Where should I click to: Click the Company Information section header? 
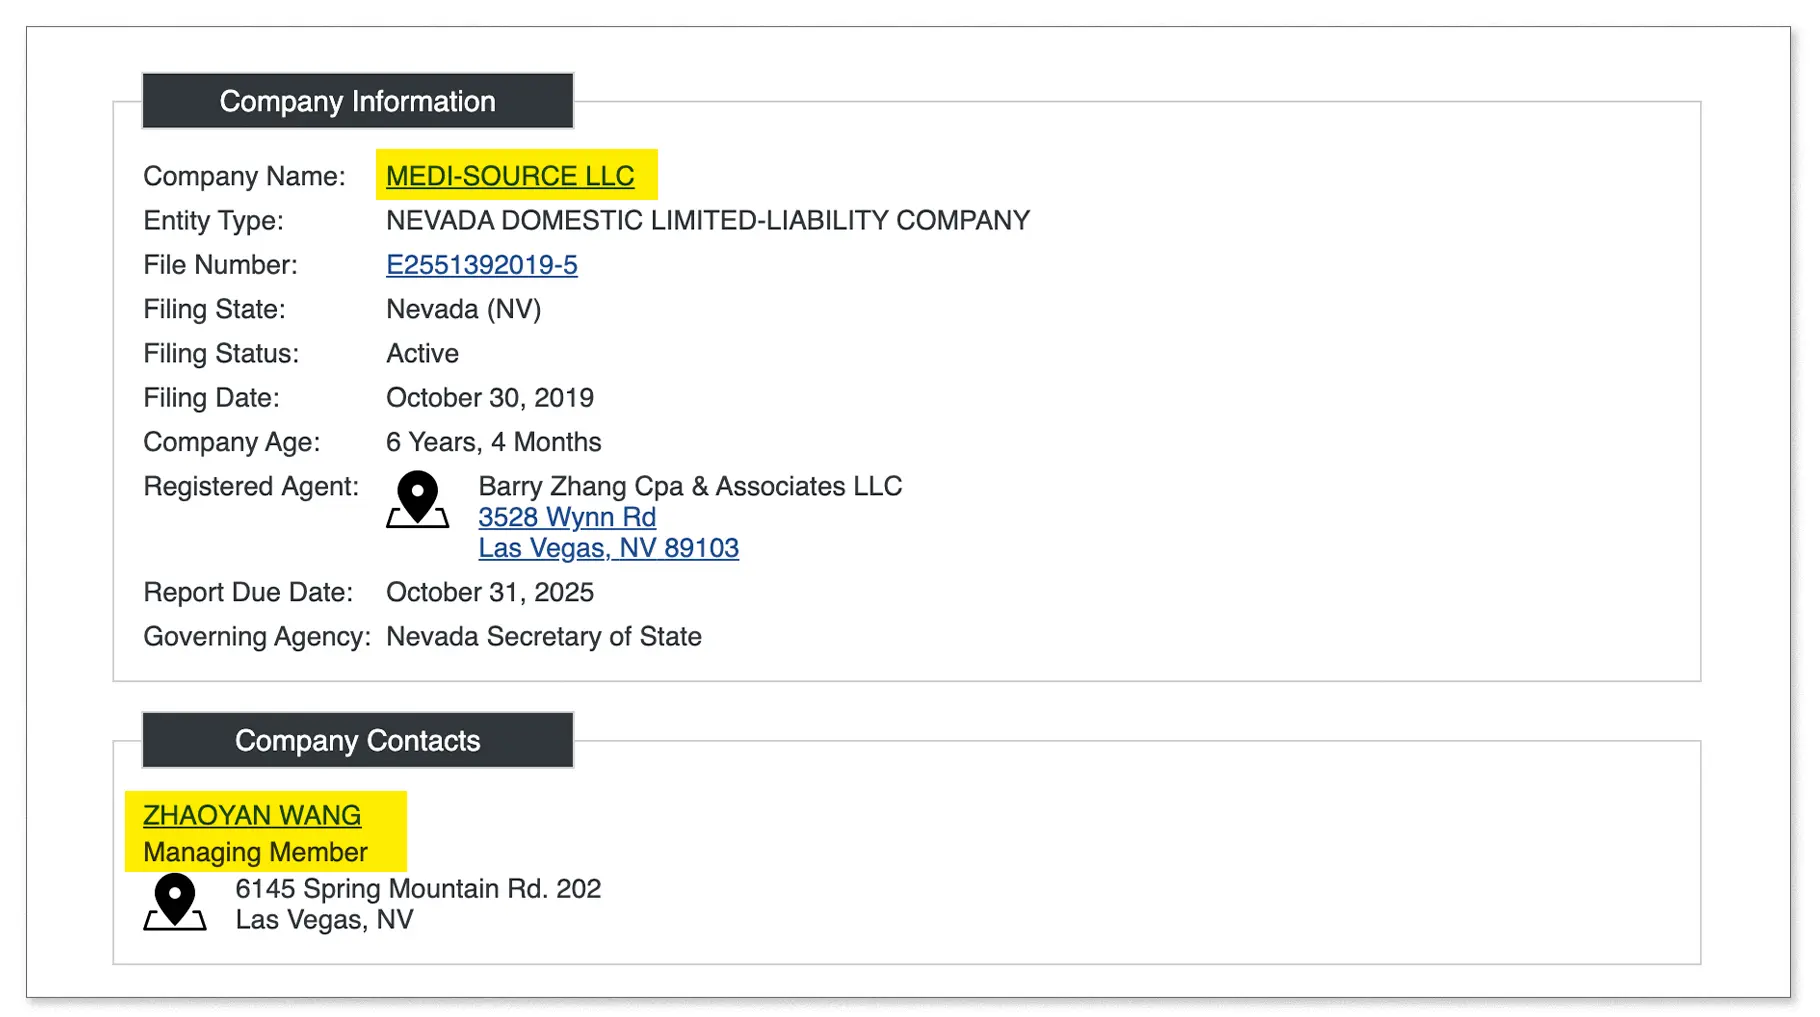357,101
